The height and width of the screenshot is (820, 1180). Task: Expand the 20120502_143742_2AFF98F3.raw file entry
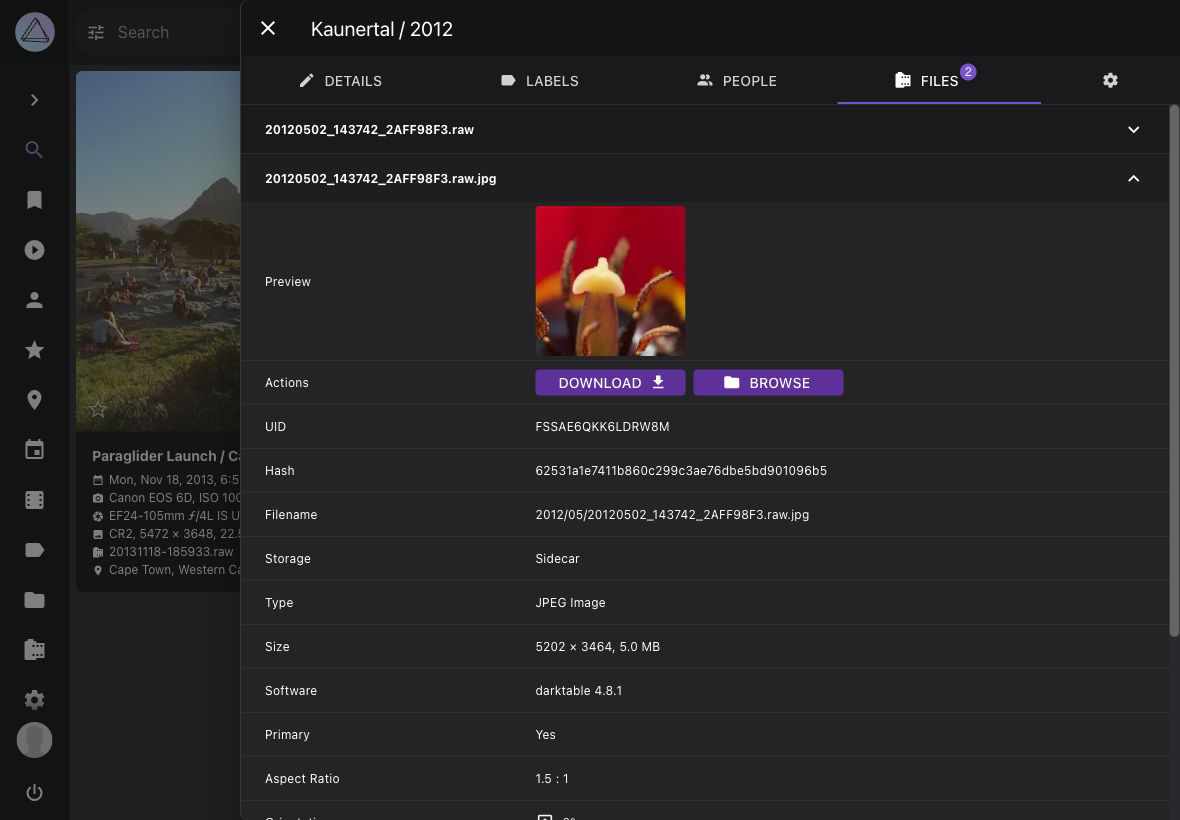(1133, 129)
